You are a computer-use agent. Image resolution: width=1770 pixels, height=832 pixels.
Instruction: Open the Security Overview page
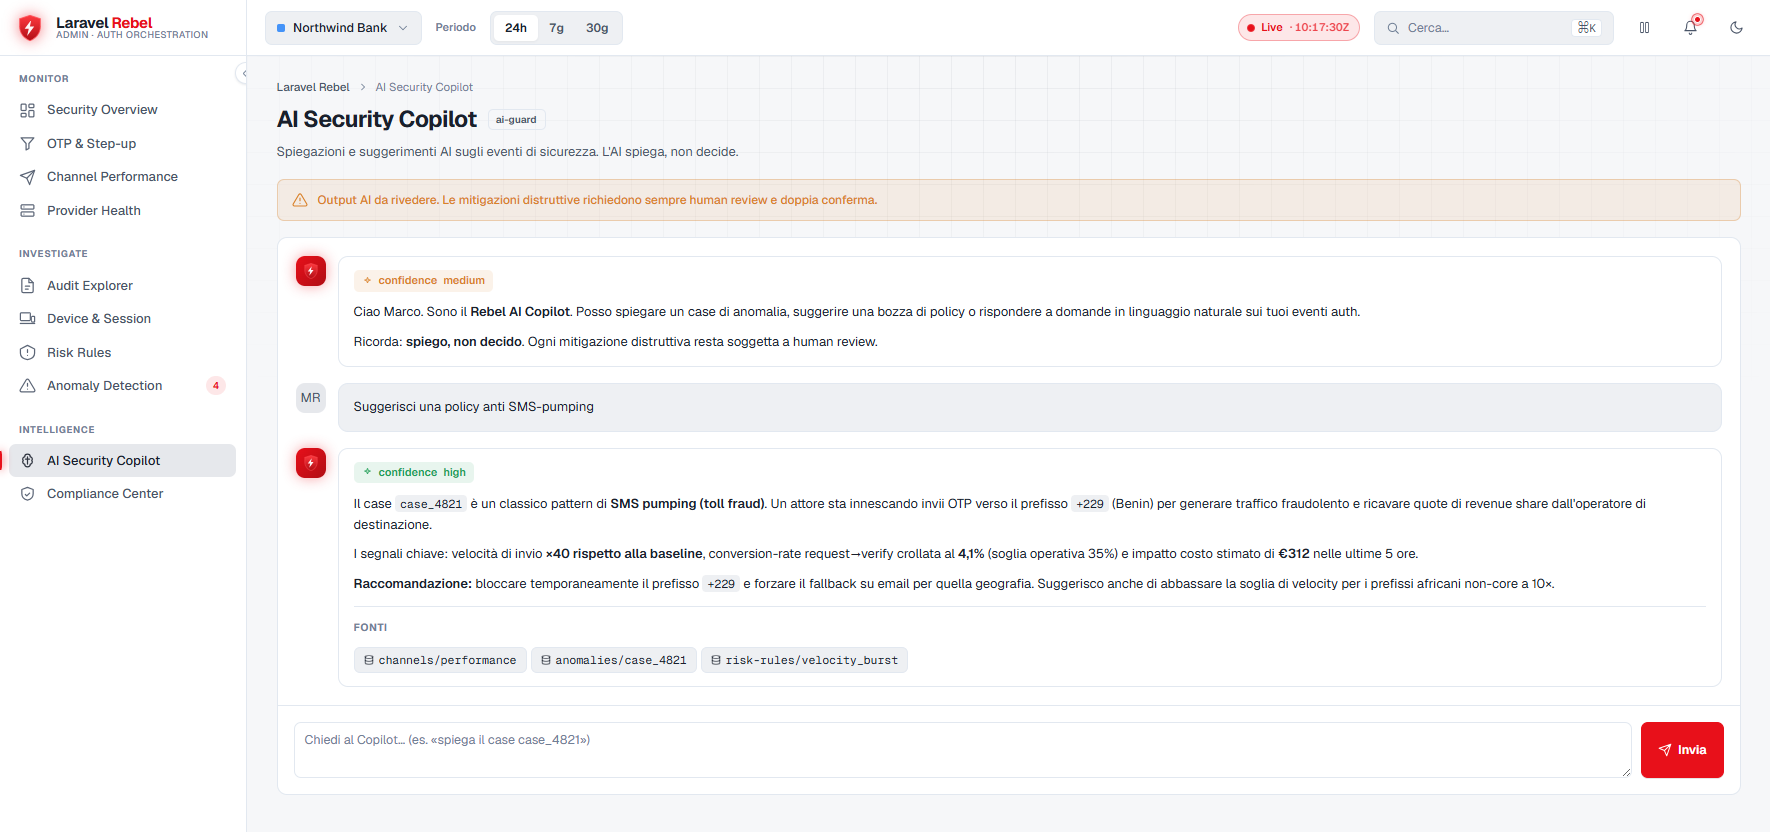click(x=122, y=110)
